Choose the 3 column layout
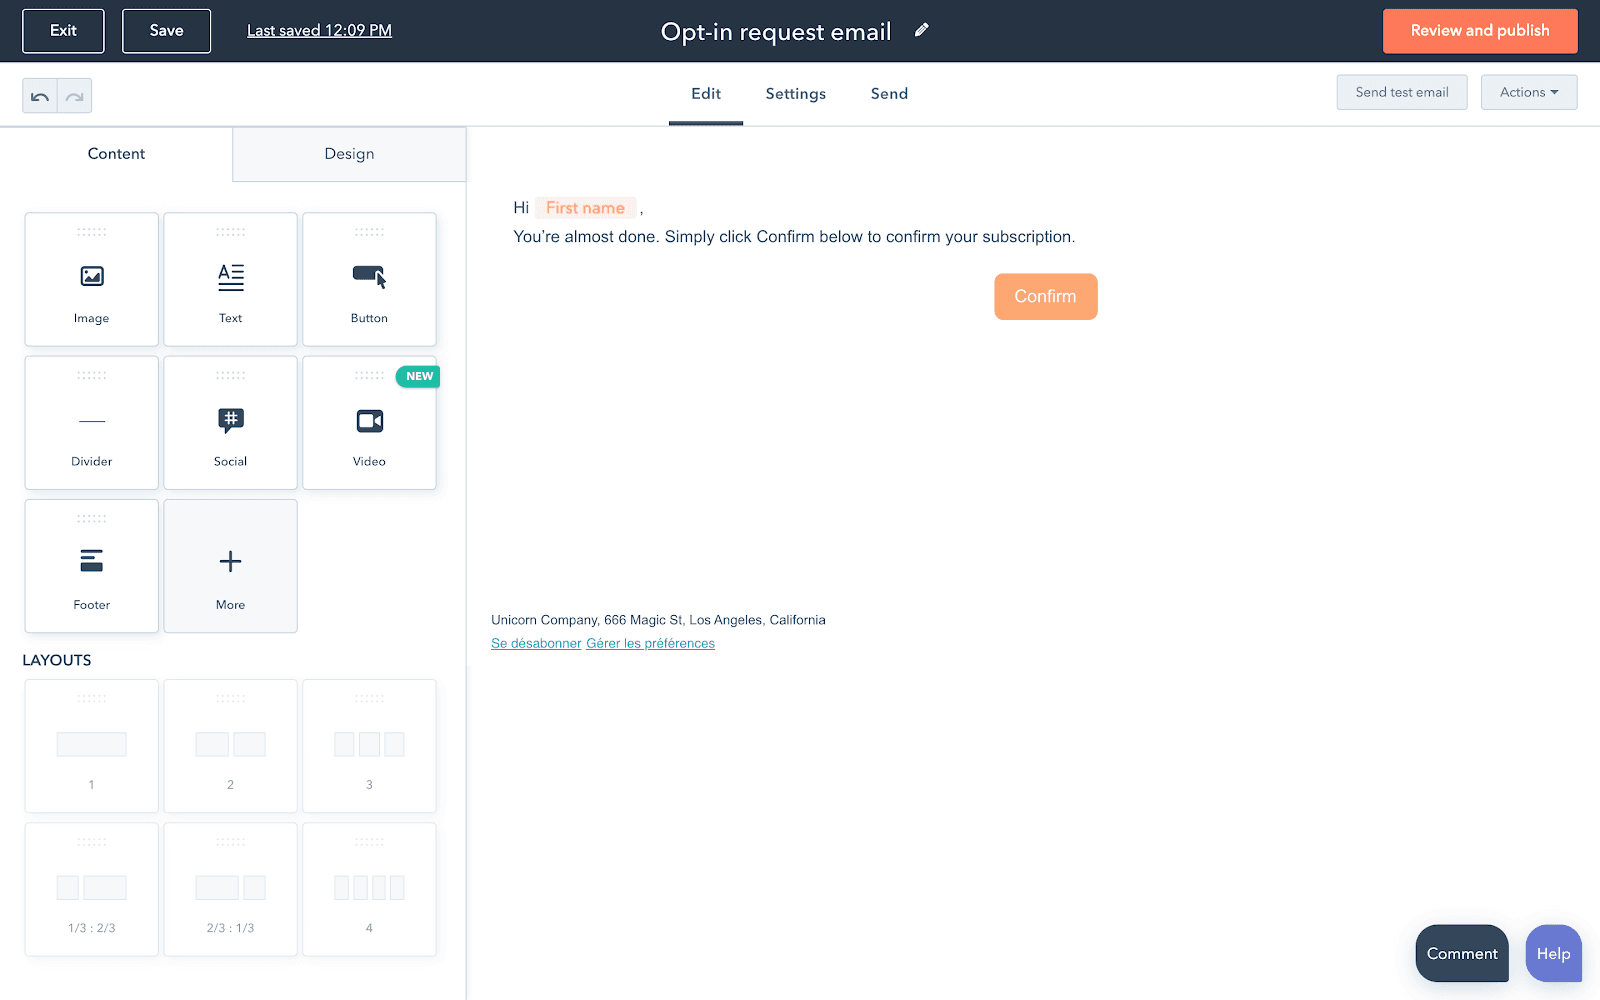 pyautogui.click(x=370, y=746)
